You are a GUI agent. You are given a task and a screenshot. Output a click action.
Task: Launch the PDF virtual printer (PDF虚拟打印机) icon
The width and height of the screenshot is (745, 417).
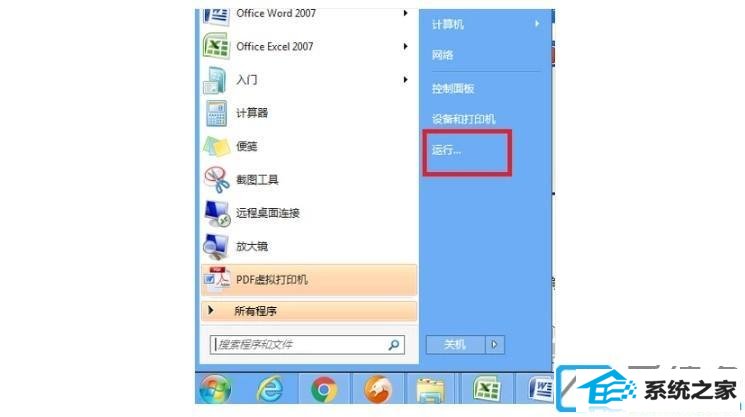click(x=217, y=279)
